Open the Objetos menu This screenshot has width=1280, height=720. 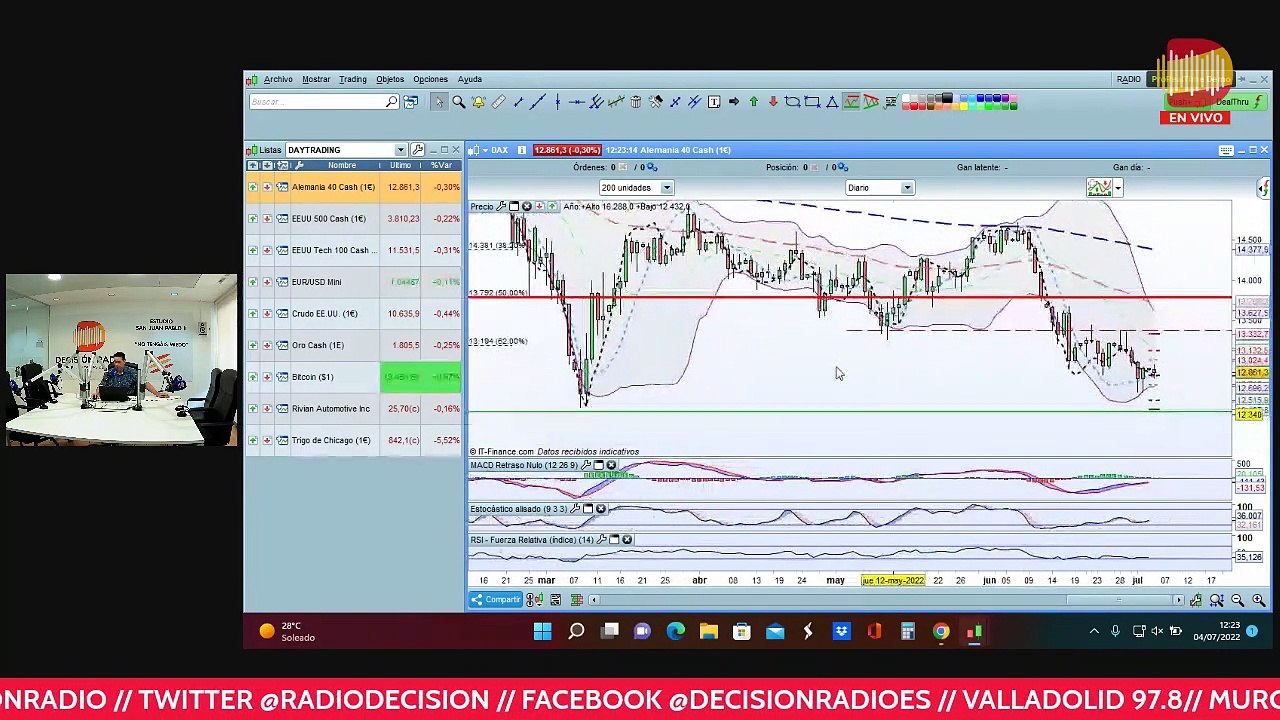(390, 79)
